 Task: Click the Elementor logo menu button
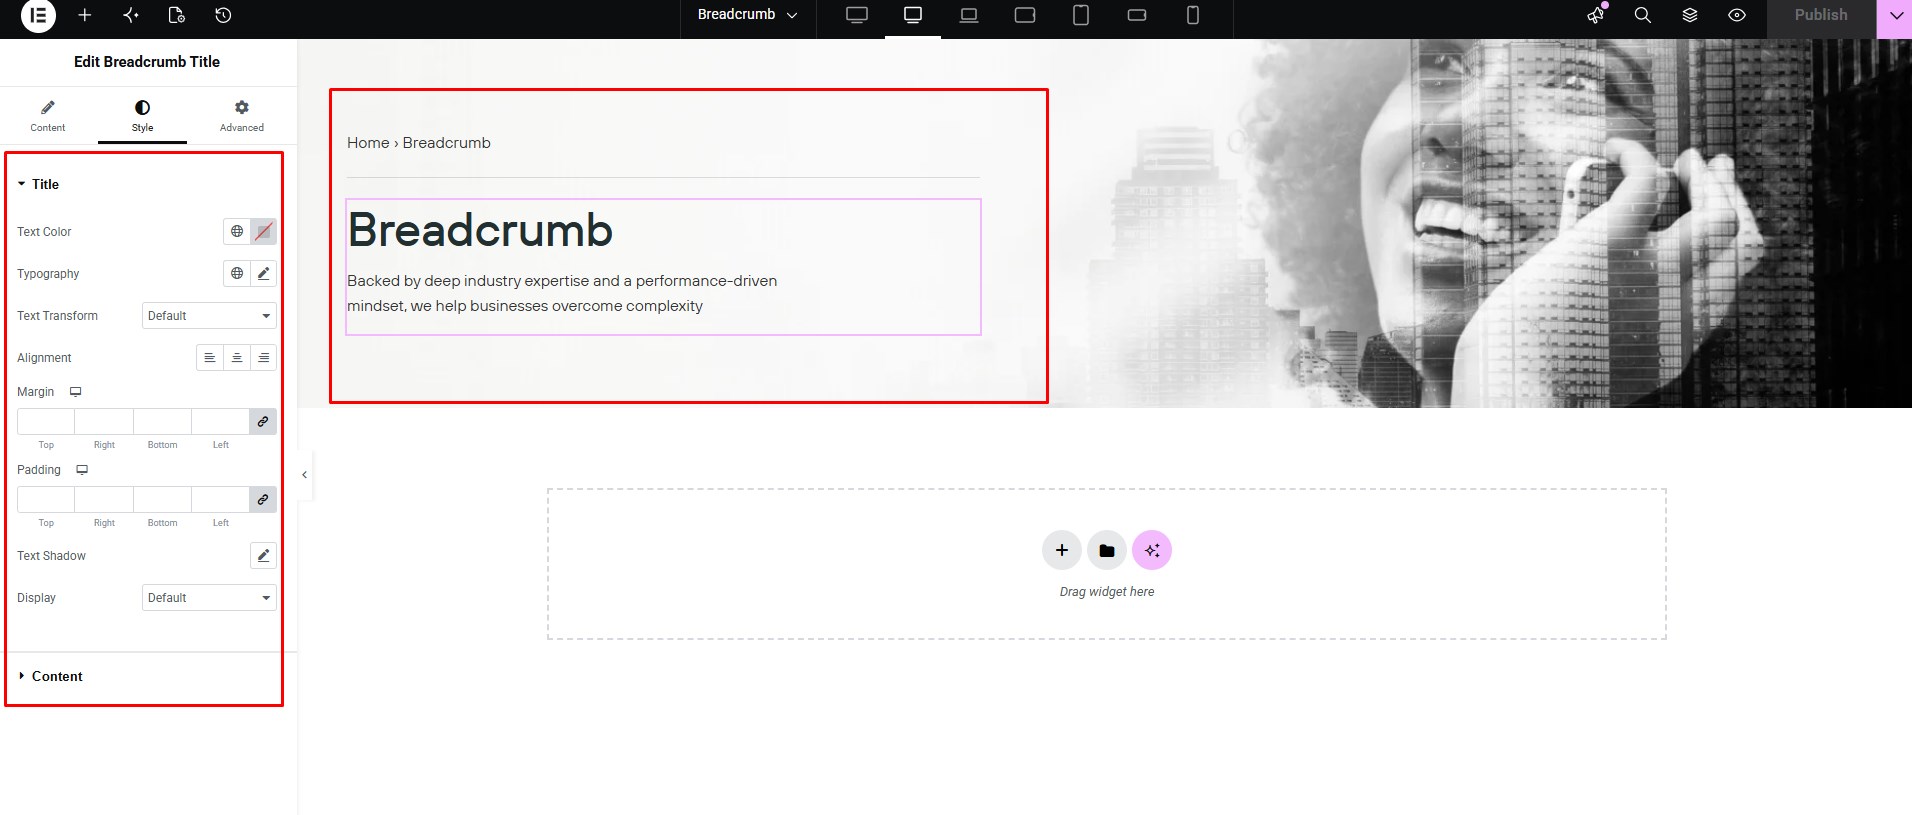pos(38,15)
